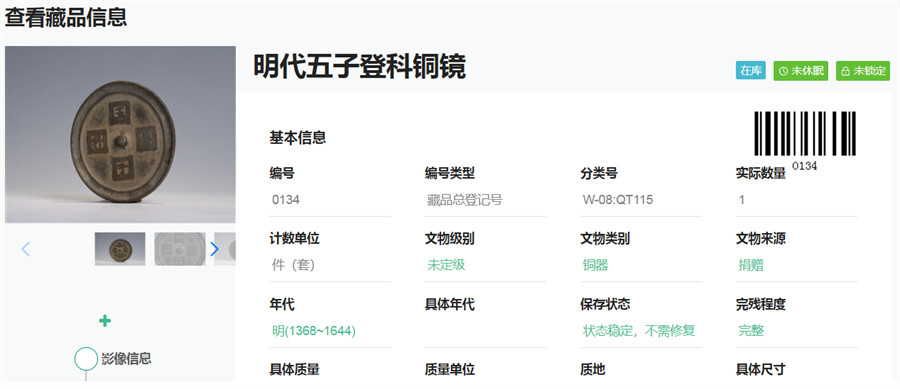
Task: Click the main bronze mirror photo
Action: (x=120, y=134)
